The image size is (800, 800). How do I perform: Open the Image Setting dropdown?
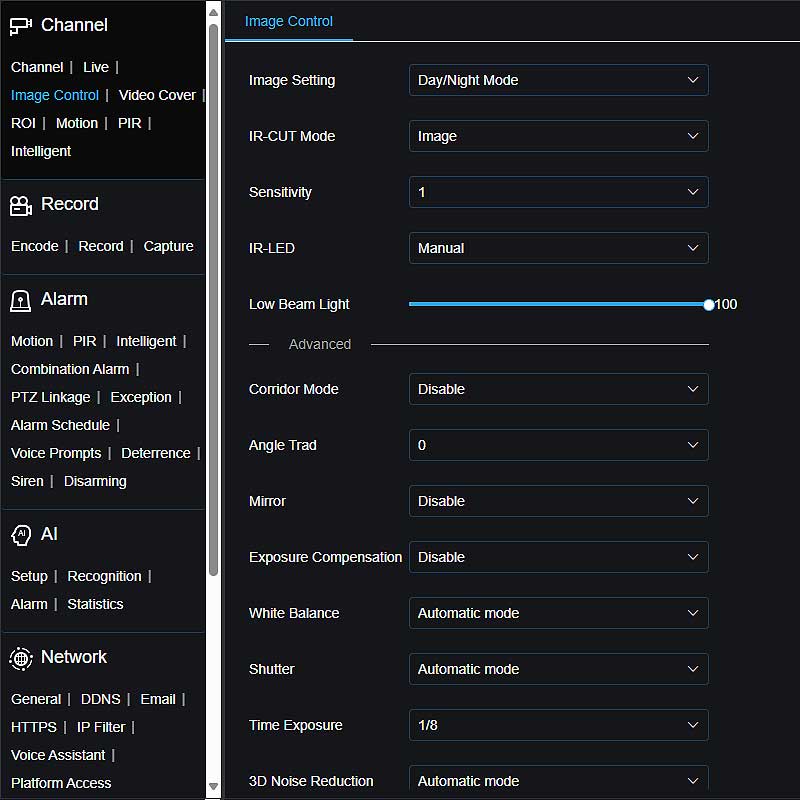pyautogui.click(x=558, y=80)
